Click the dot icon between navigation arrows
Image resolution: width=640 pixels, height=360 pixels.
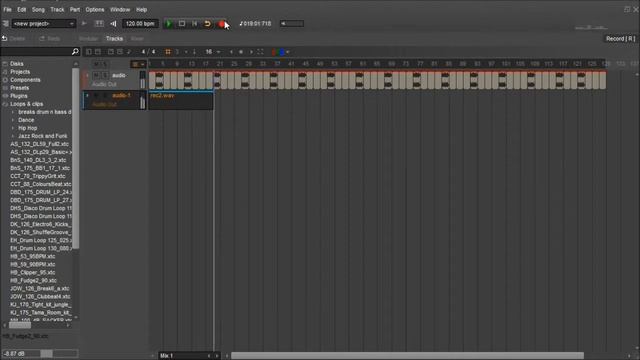(241, 52)
